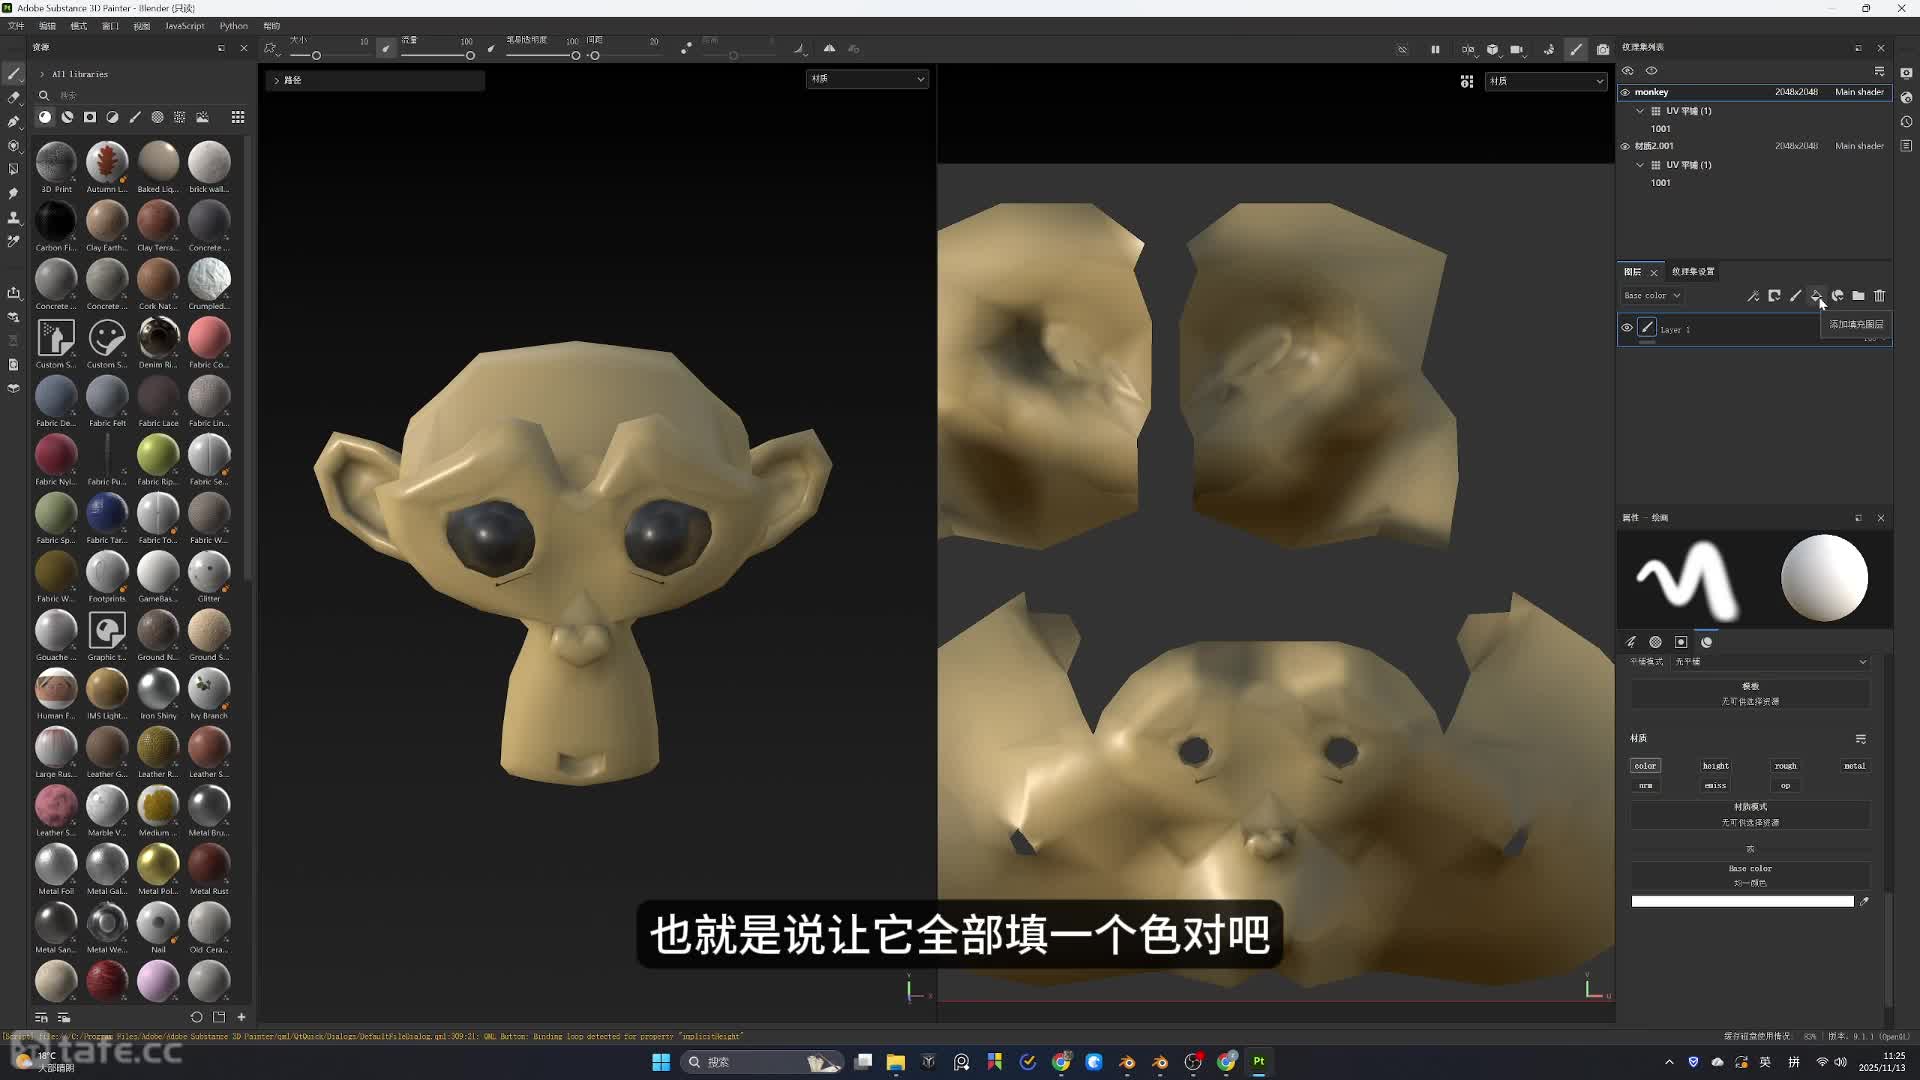Pick the white Base color swatch
This screenshot has width=1920, height=1080.
click(x=1742, y=901)
